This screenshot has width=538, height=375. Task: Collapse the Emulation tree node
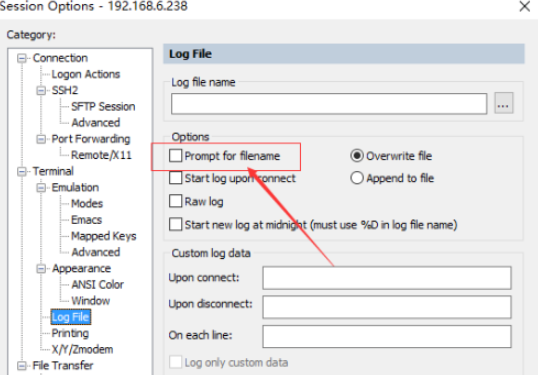(41, 188)
